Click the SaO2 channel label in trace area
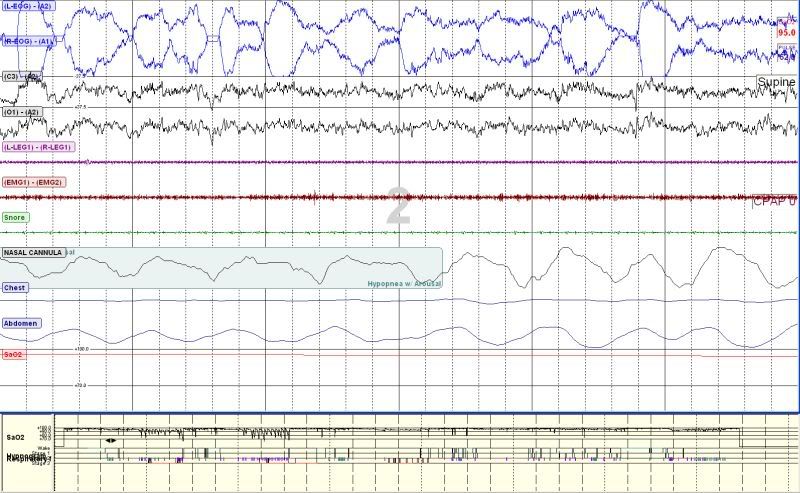 click(14, 354)
